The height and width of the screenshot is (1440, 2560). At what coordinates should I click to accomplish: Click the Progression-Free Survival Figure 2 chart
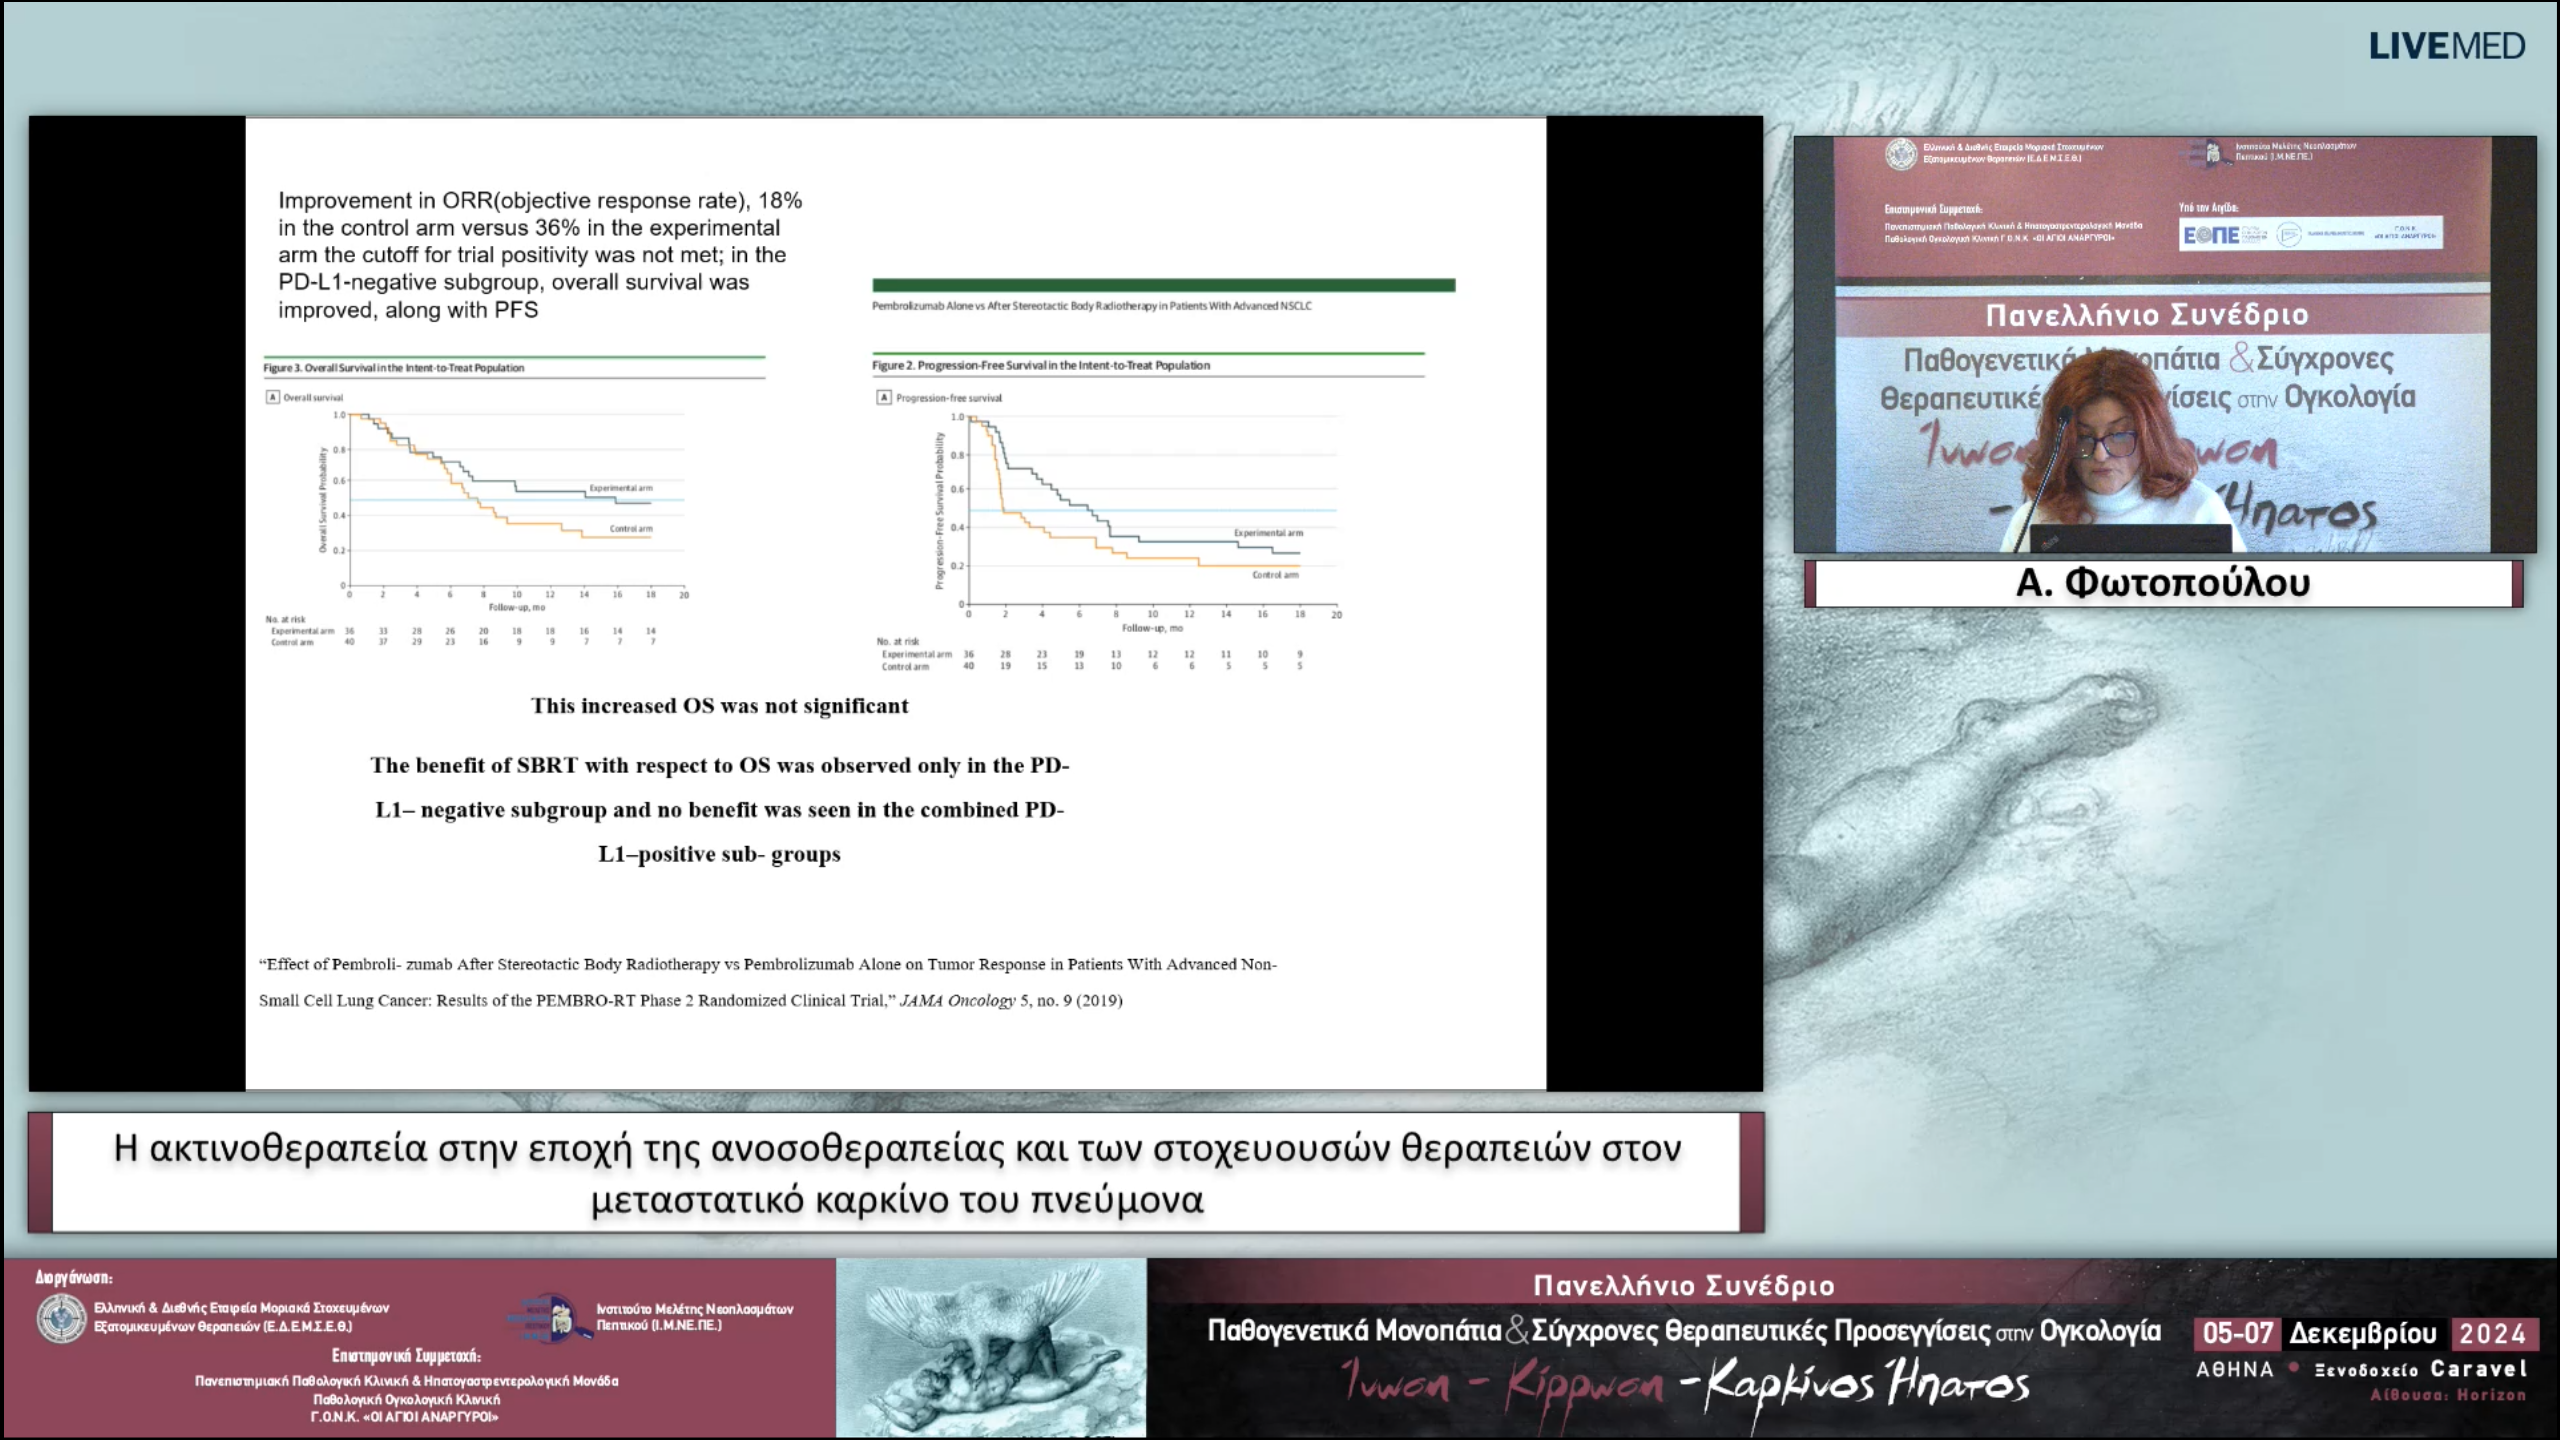[x=1108, y=530]
